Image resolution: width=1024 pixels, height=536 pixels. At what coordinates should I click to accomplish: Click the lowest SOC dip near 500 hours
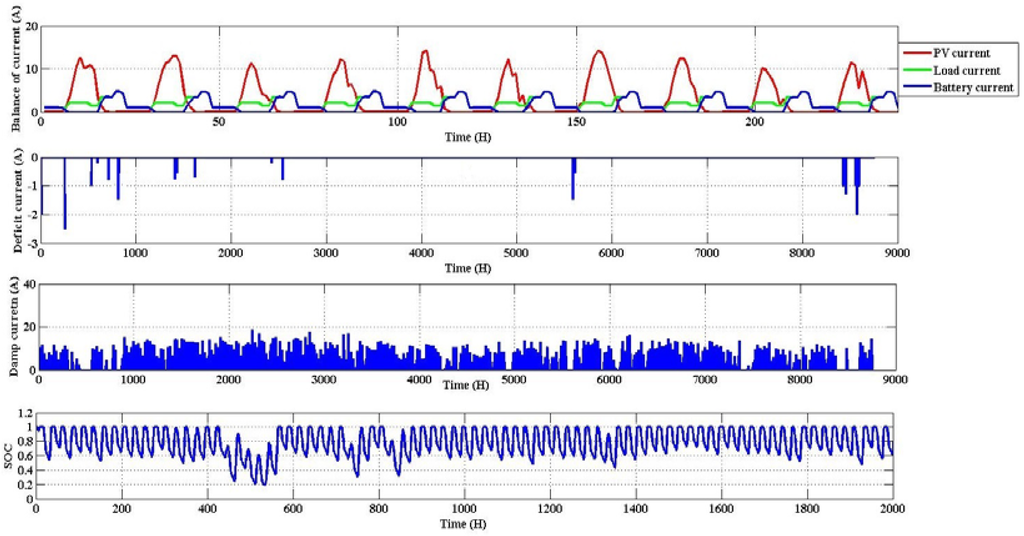(x=264, y=483)
